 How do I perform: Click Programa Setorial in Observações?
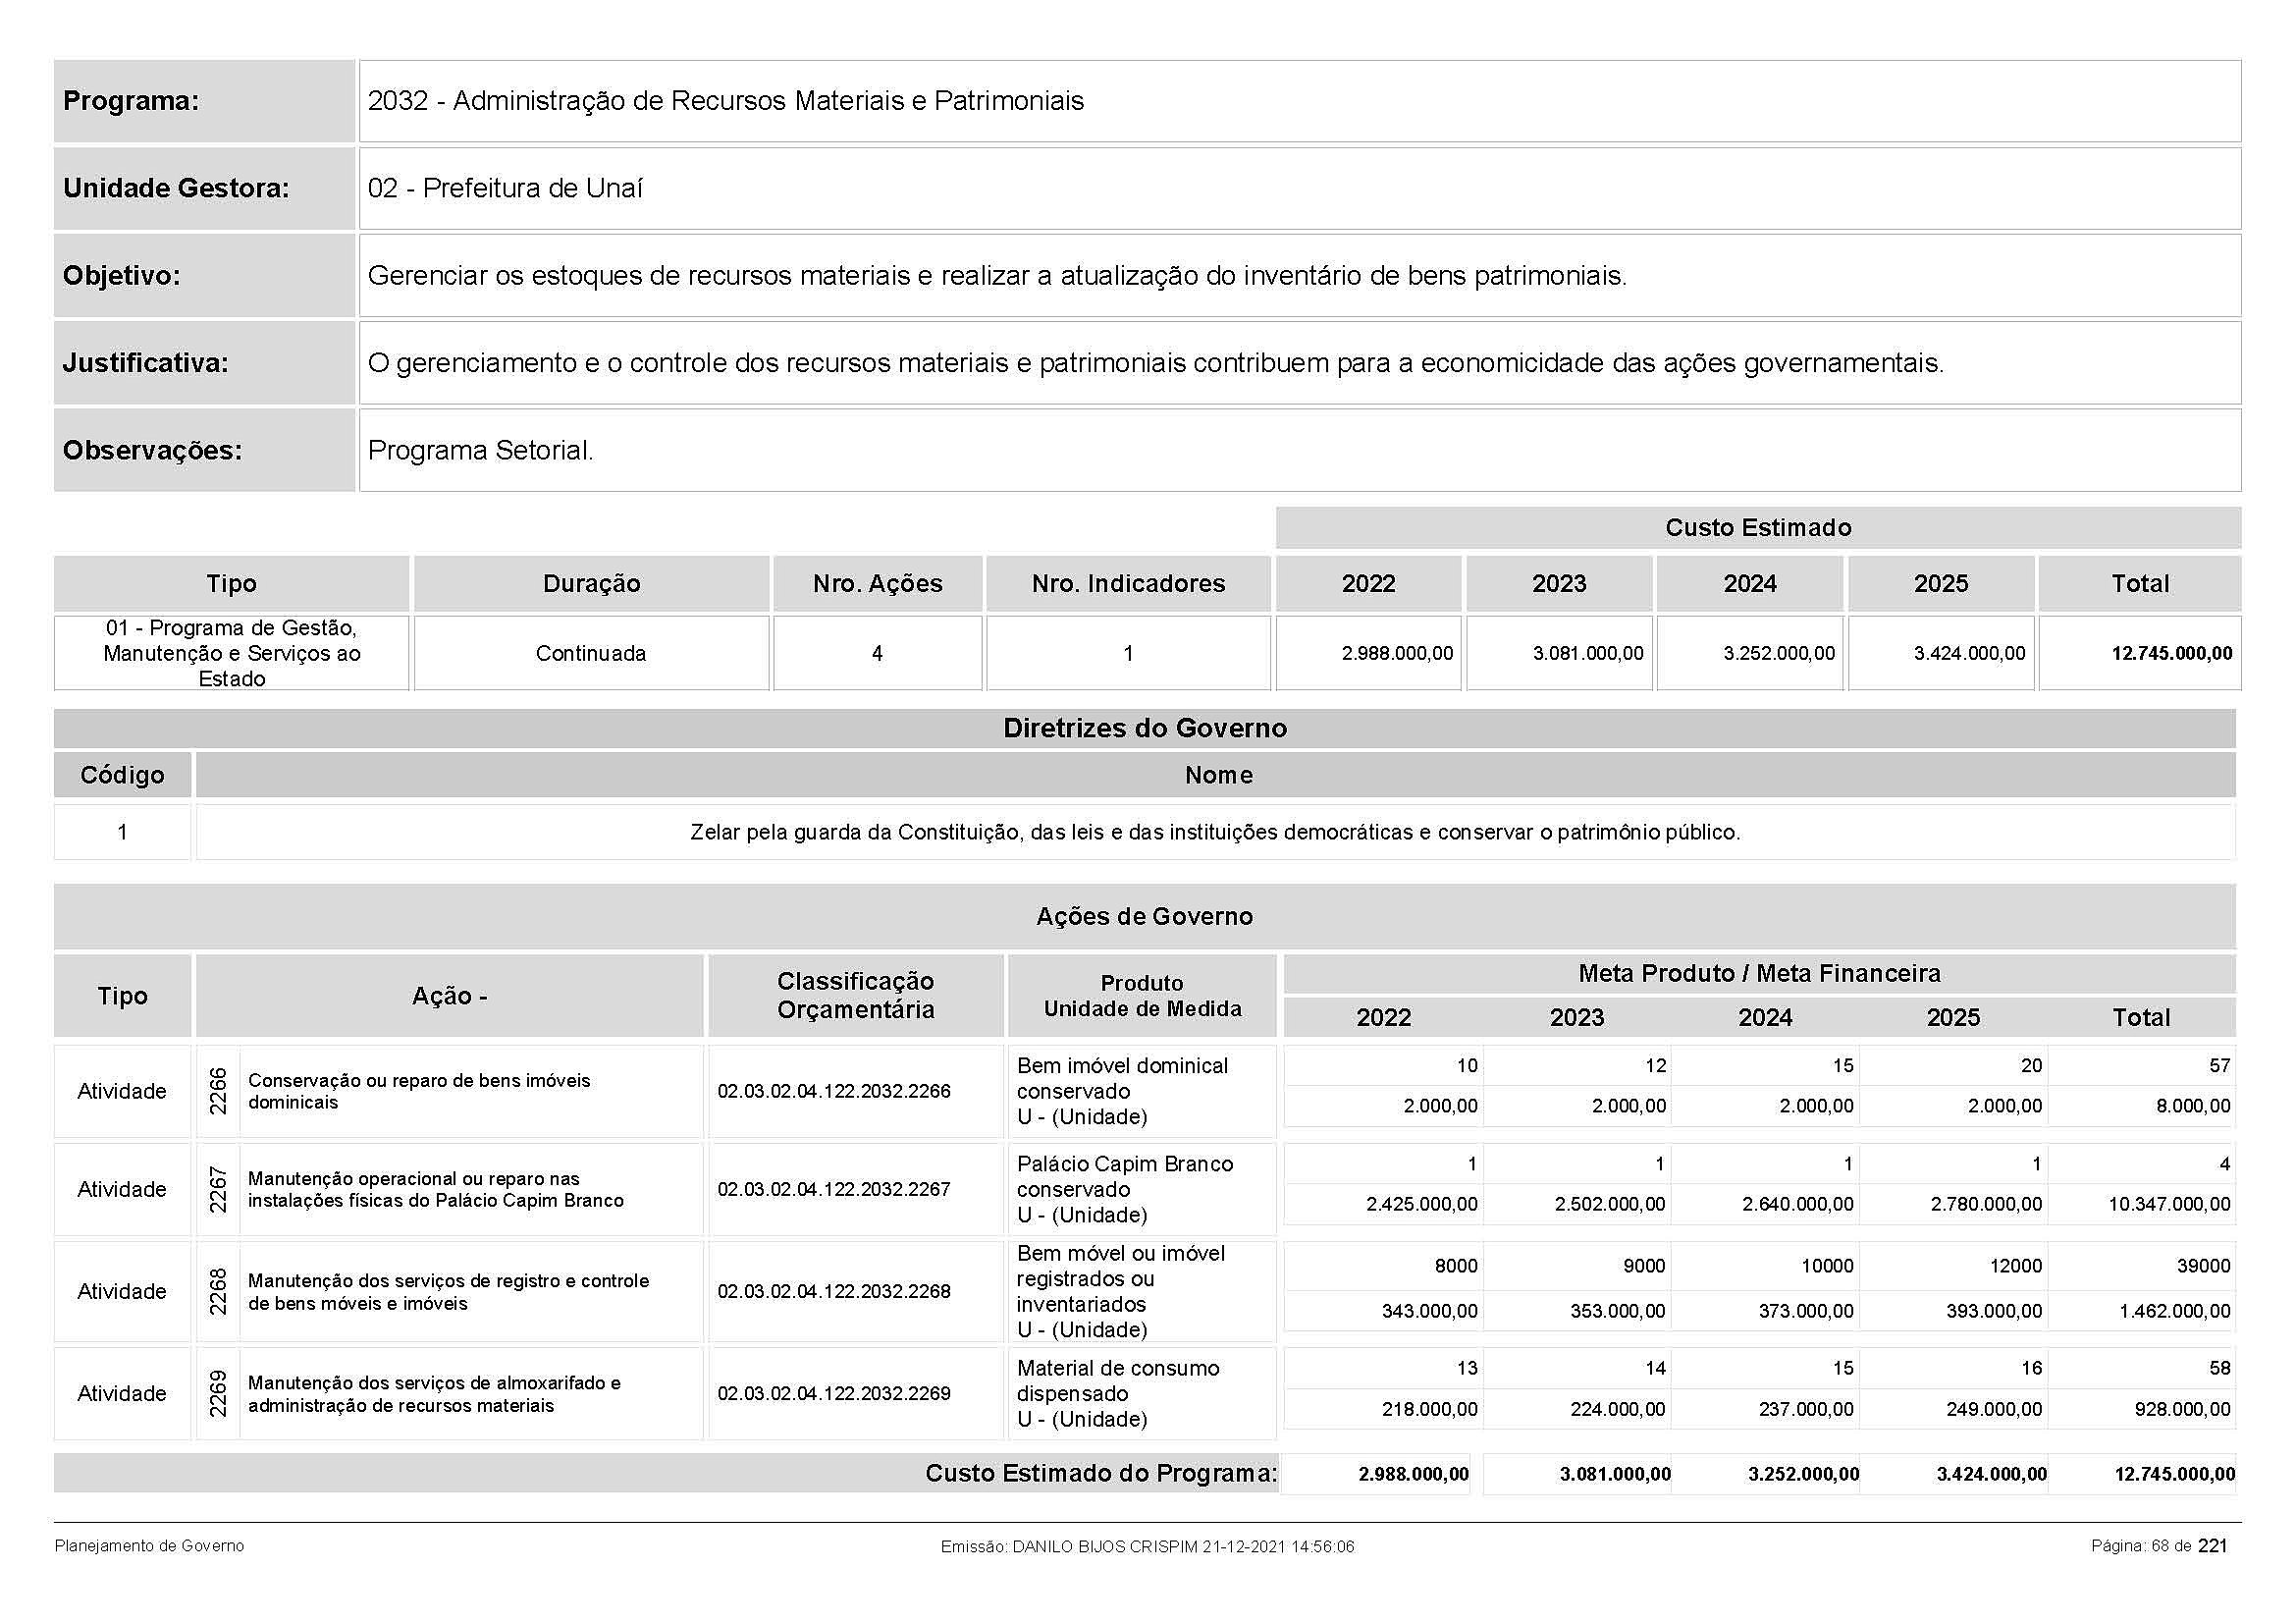tap(481, 451)
